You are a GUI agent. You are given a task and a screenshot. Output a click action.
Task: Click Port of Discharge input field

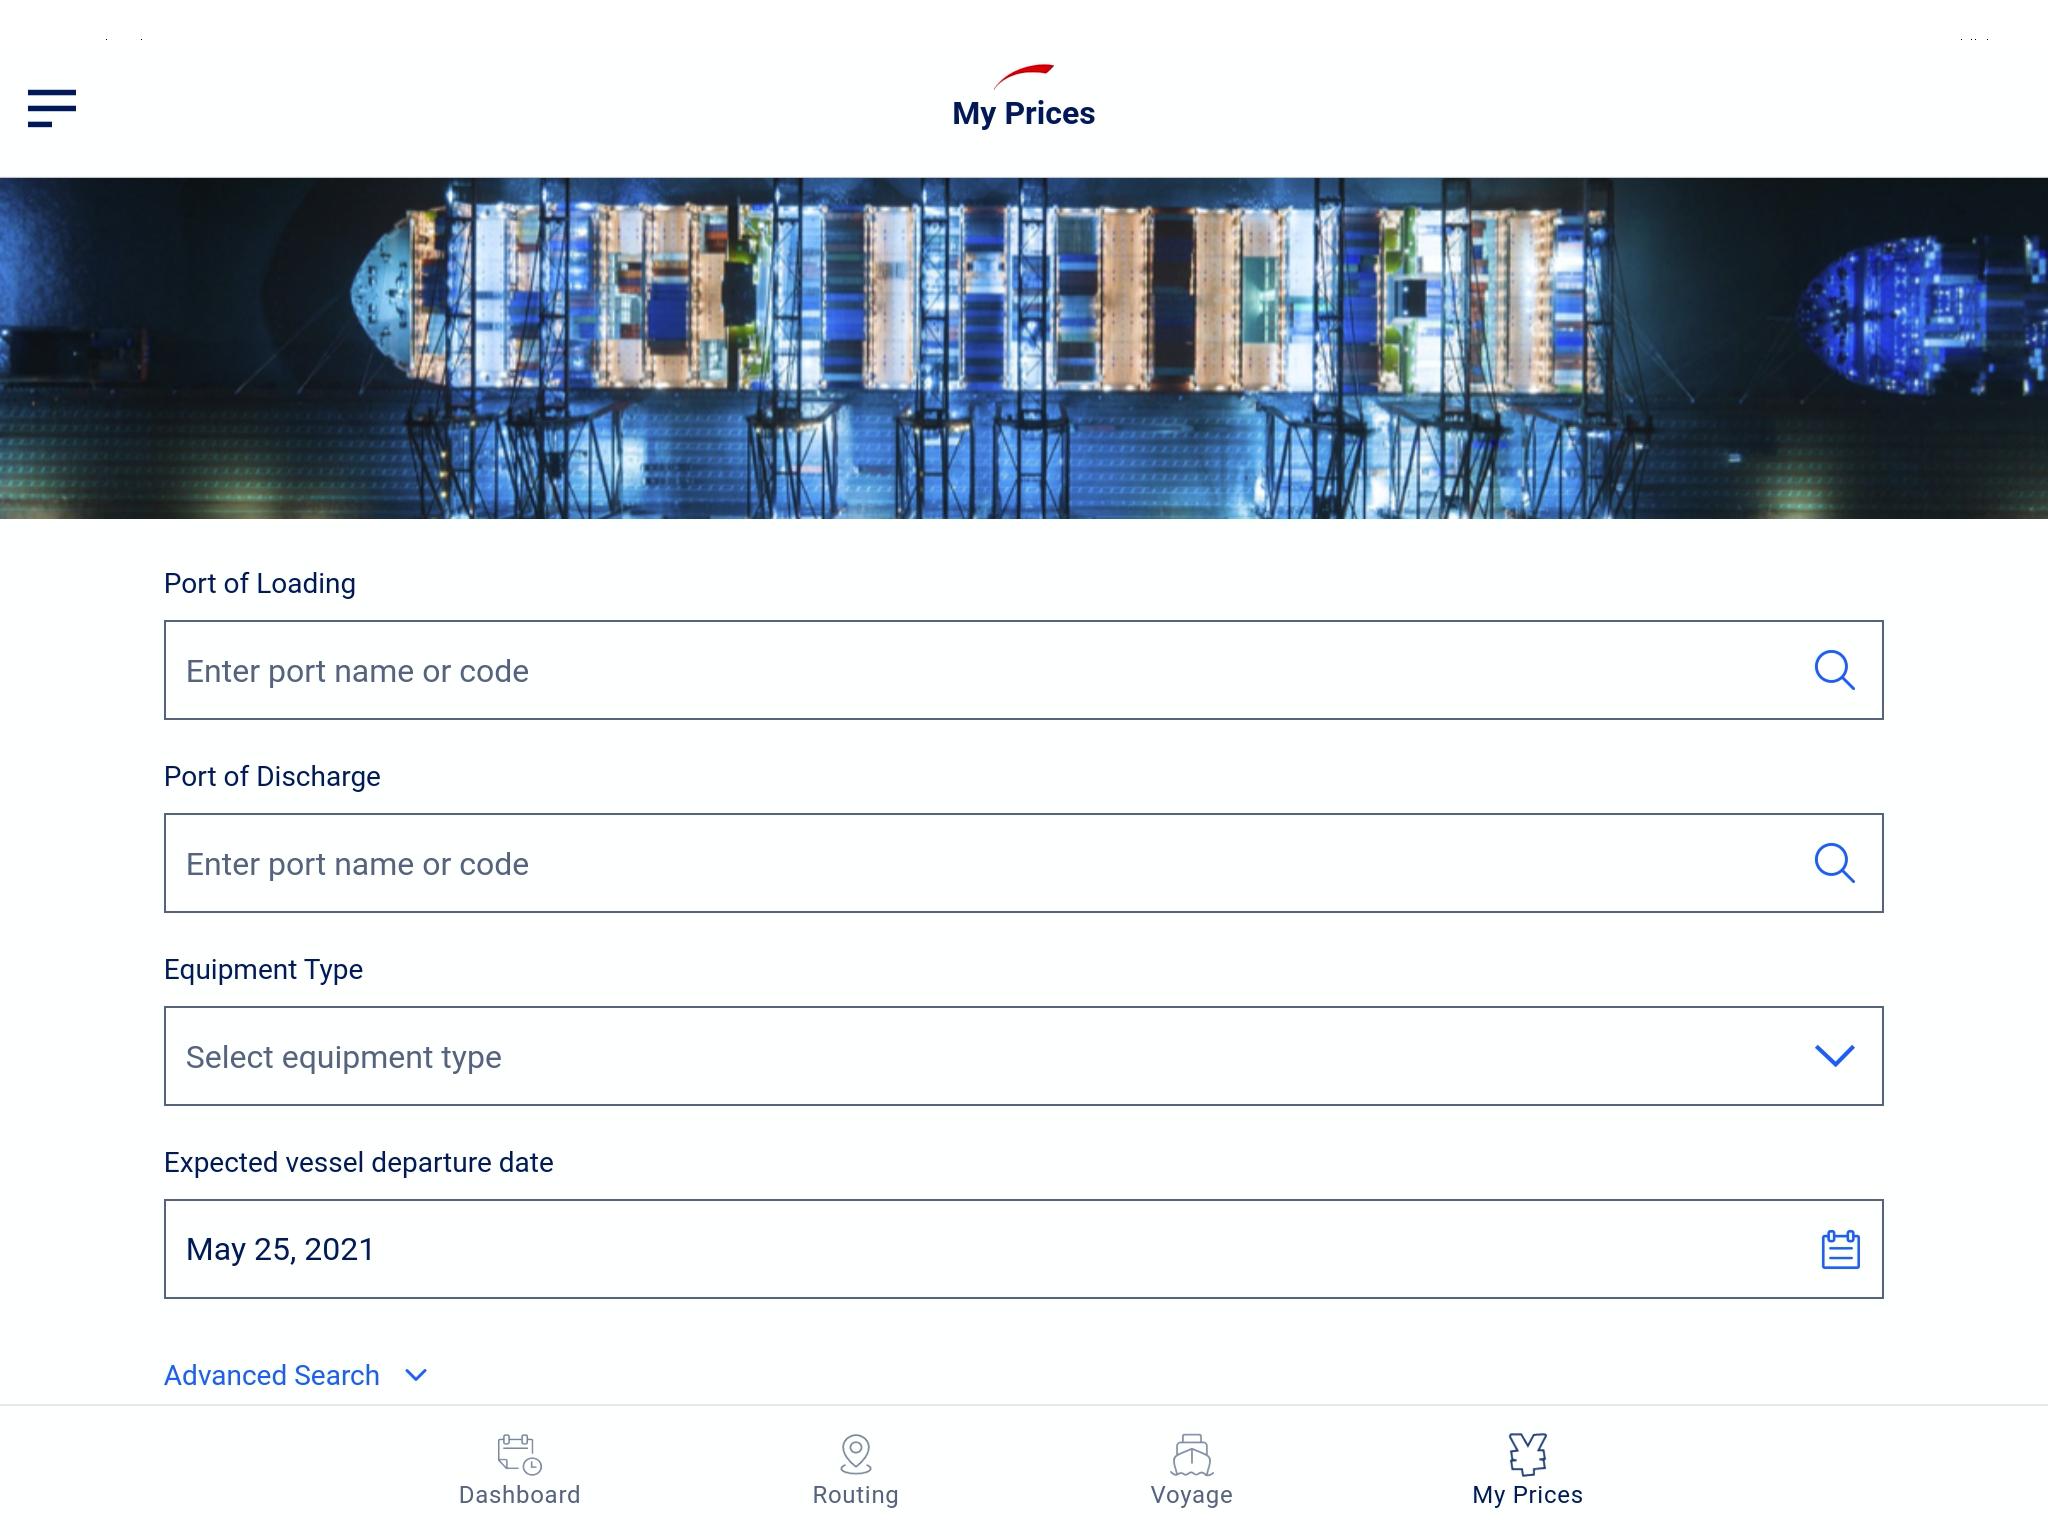tap(1024, 863)
